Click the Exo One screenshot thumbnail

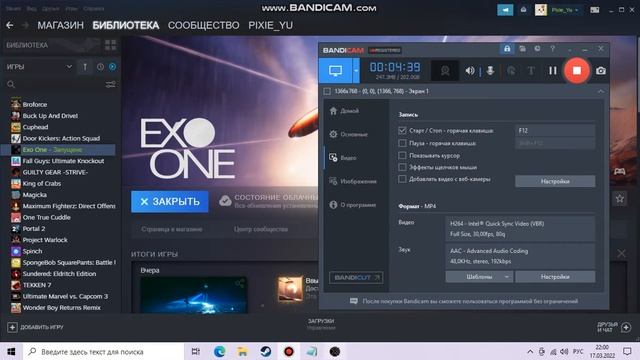click(x=193, y=296)
